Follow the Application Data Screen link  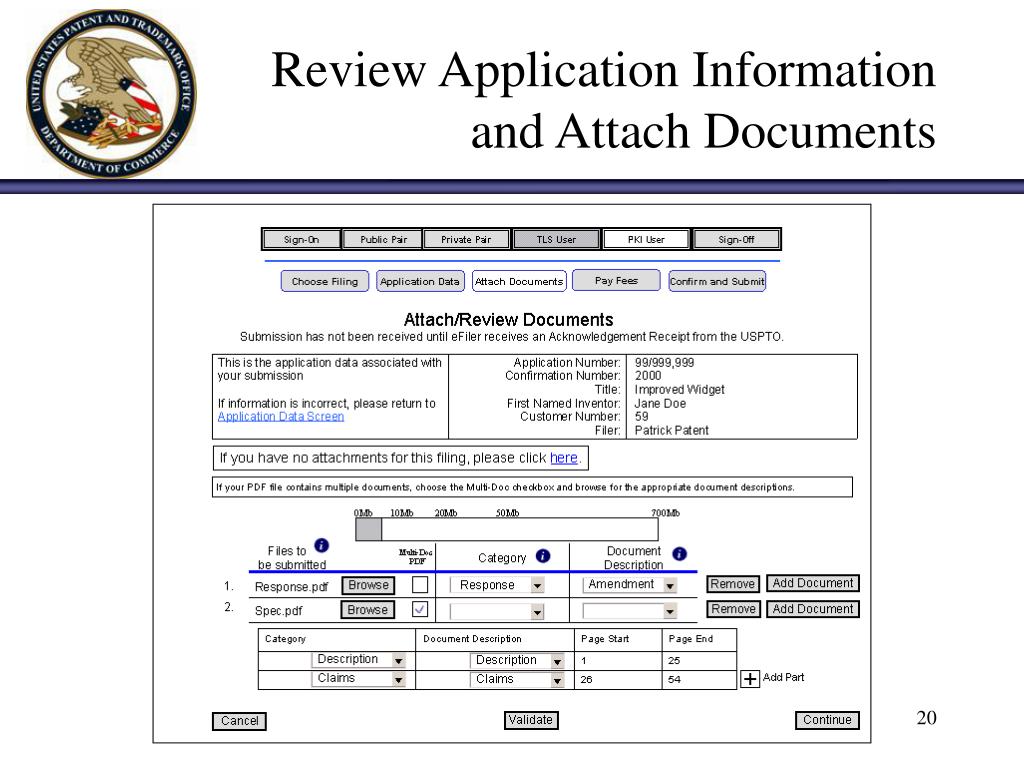pos(281,417)
